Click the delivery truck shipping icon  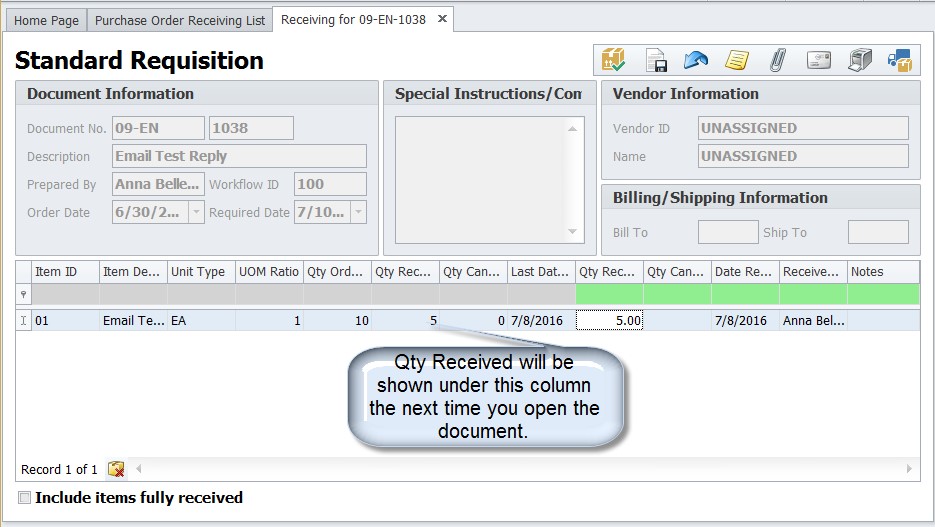(x=899, y=61)
